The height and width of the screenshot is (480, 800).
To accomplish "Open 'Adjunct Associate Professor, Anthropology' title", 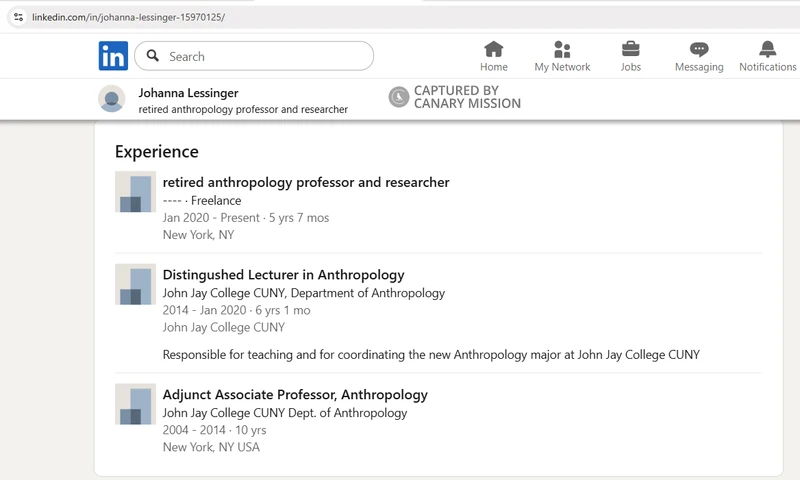I will tap(295, 394).
